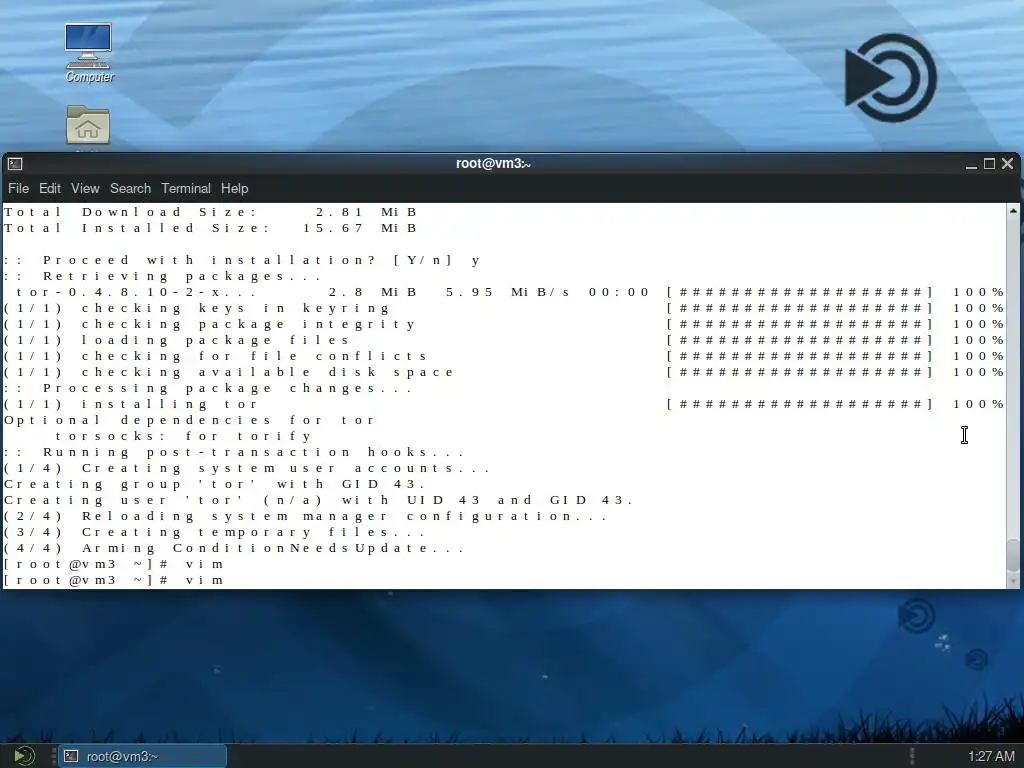The image size is (1024, 768).
Task: Click the scrollbar down arrow
Action: point(1013,581)
